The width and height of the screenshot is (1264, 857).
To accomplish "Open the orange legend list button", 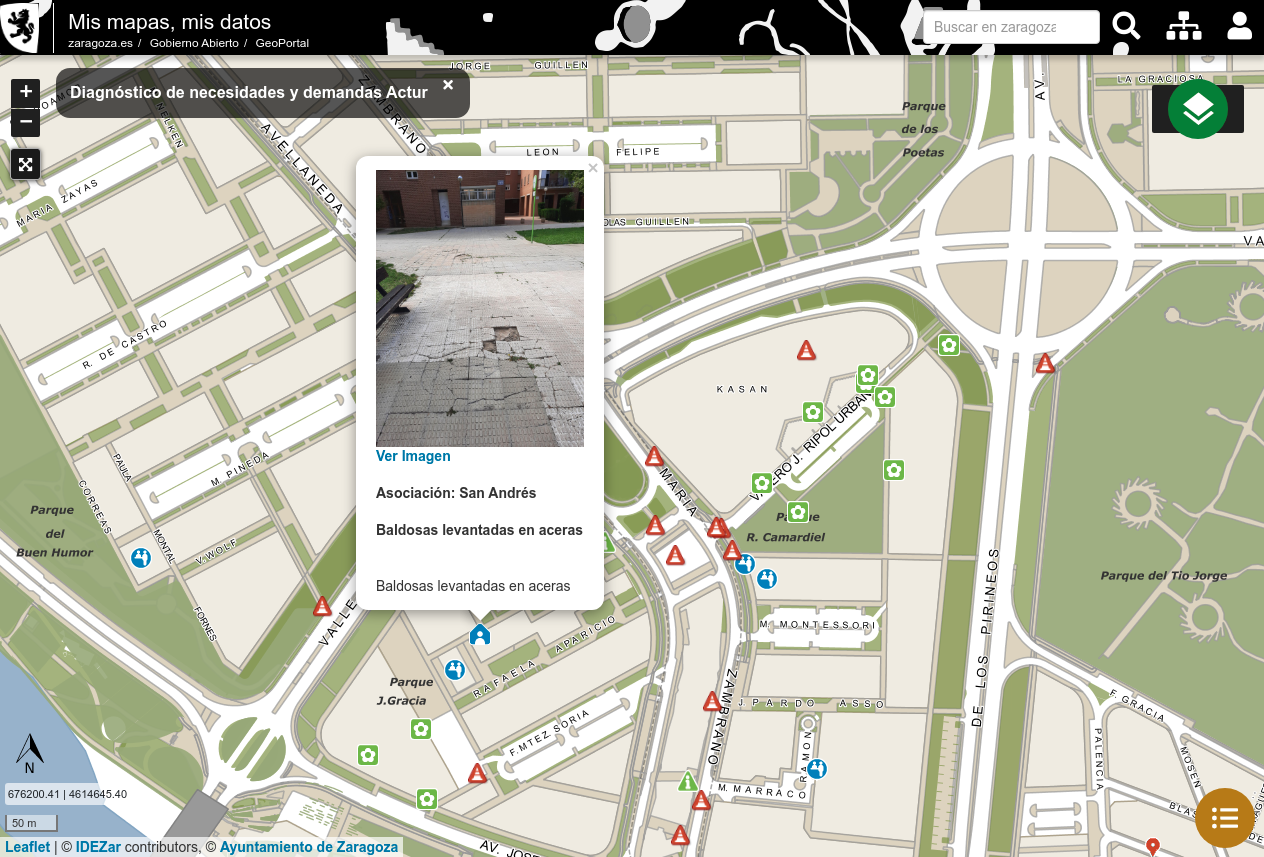I will click(x=1224, y=818).
